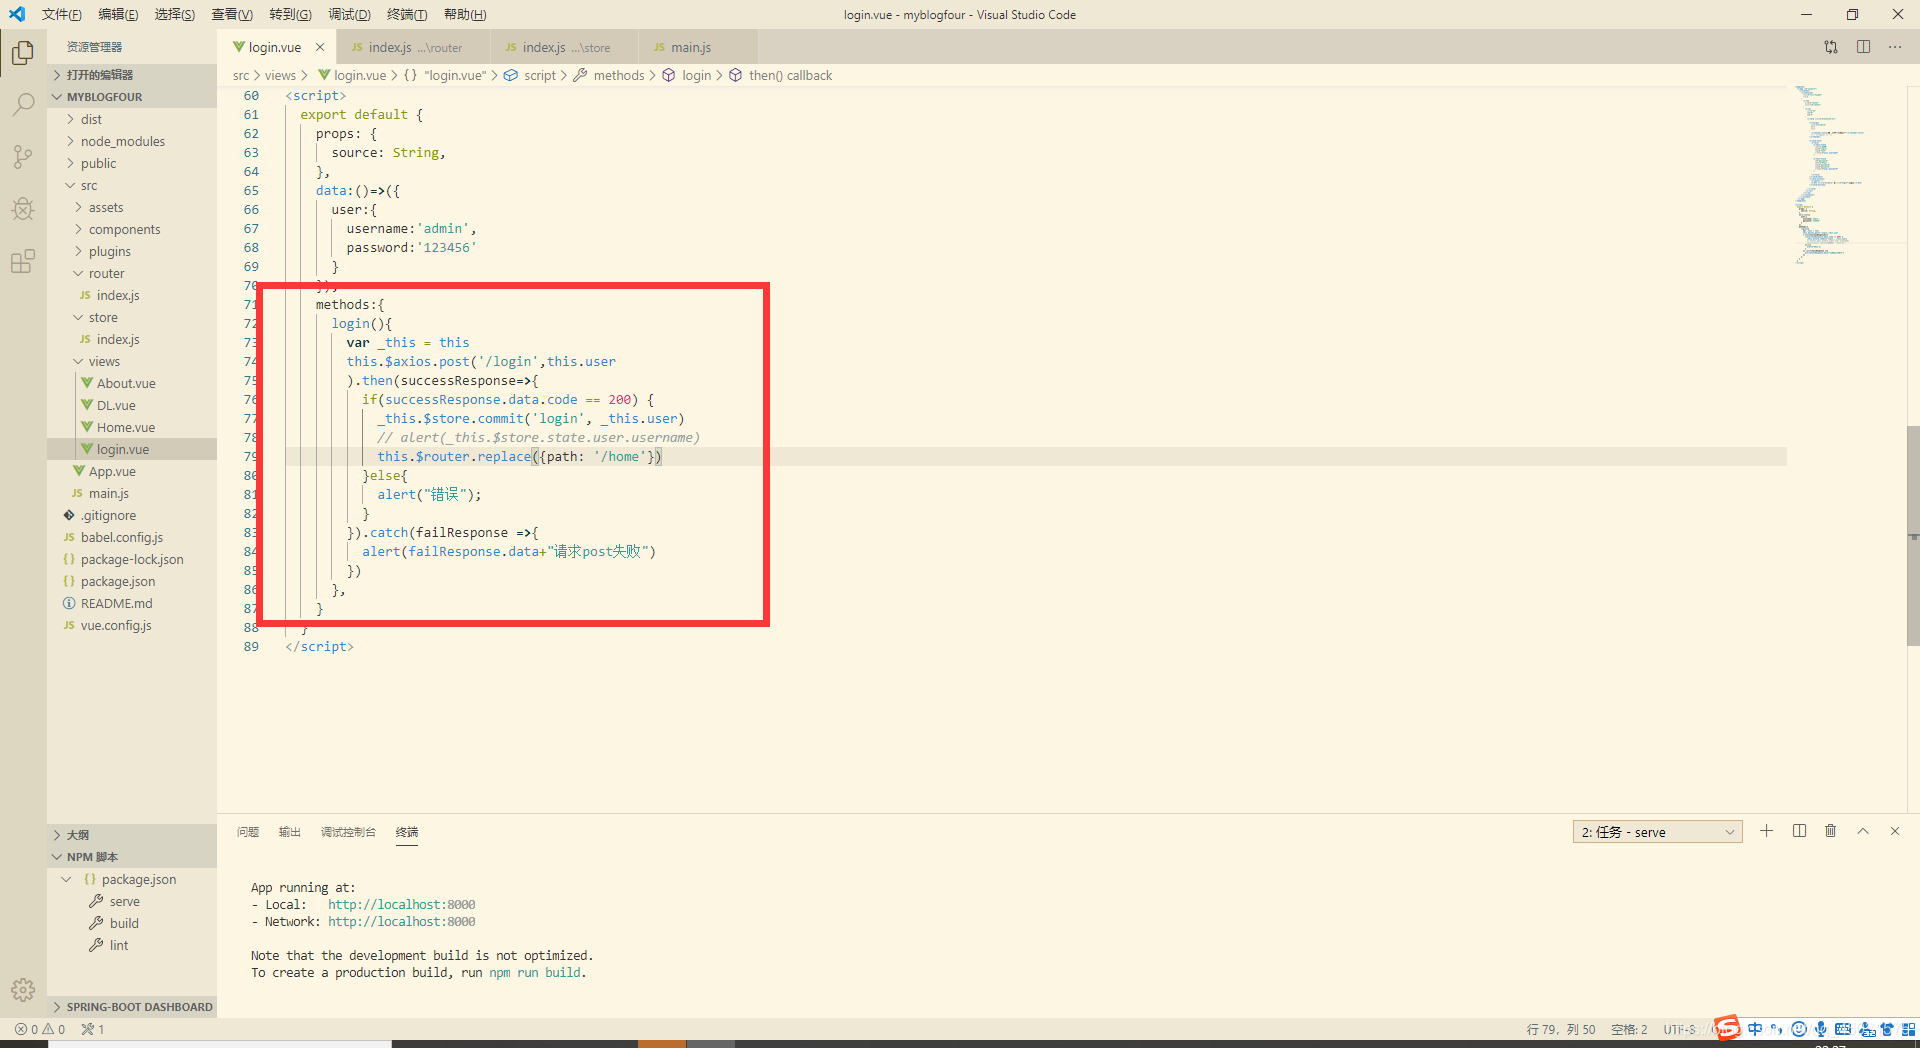Switch to the 问题 problems panel tab

tap(248, 832)
